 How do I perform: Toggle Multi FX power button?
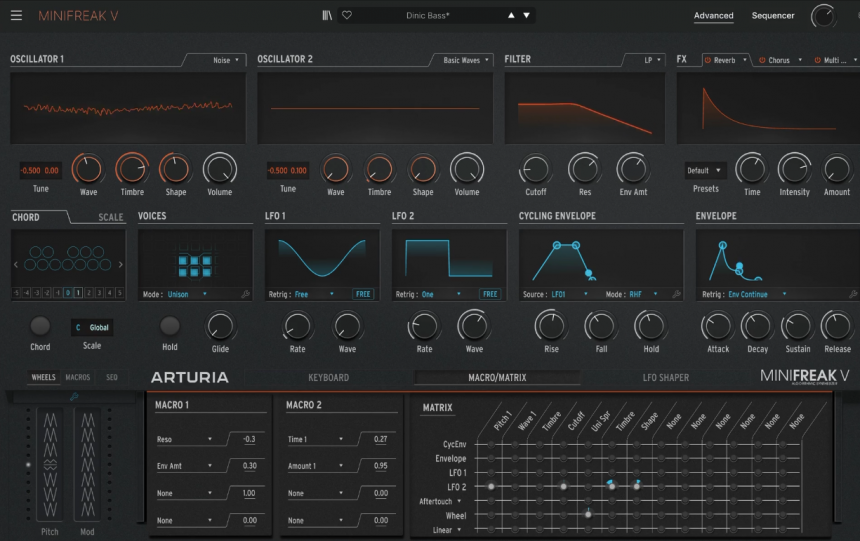click(817, 60)
